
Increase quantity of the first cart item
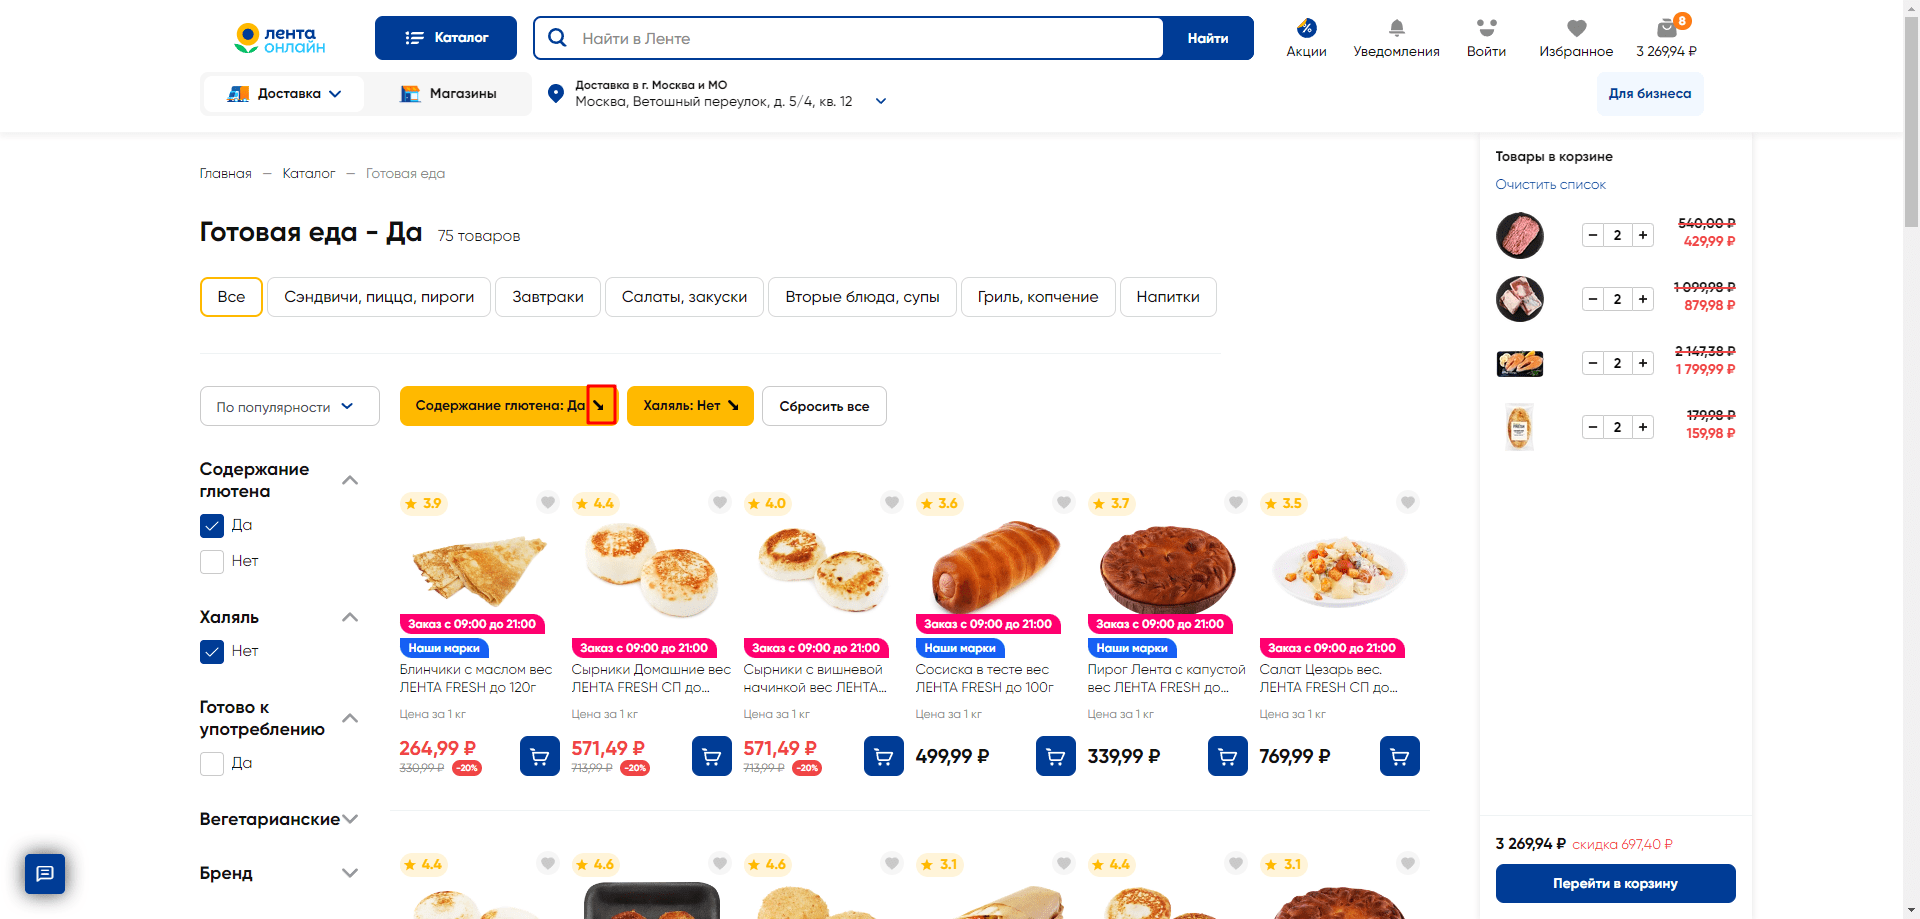(x=1642, y=235)
